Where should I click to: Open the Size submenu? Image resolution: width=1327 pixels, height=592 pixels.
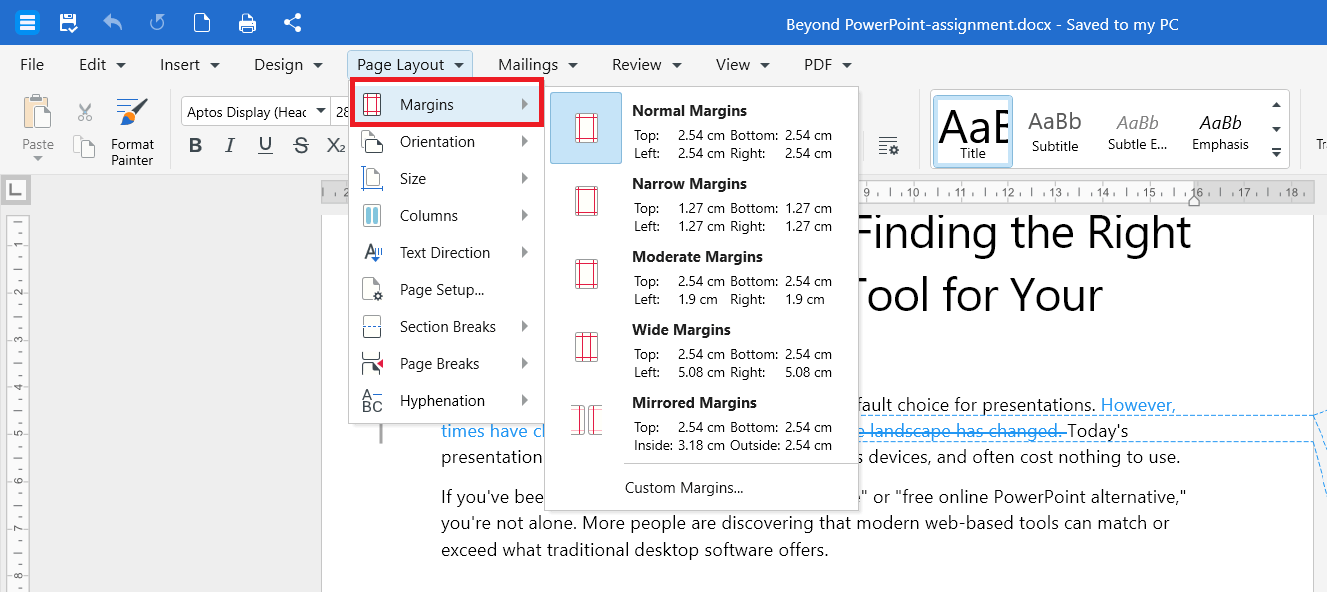click(x=446, y=179)
